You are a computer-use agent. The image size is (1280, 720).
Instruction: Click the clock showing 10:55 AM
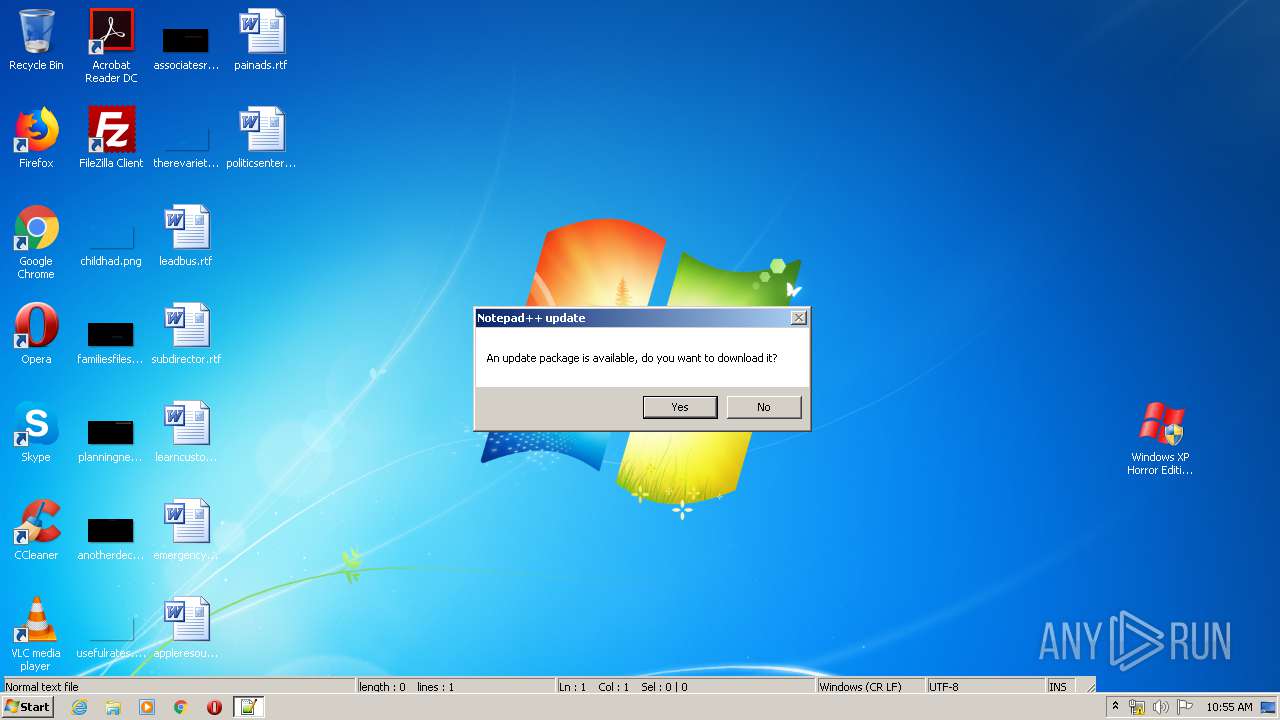click(1229, 707)
